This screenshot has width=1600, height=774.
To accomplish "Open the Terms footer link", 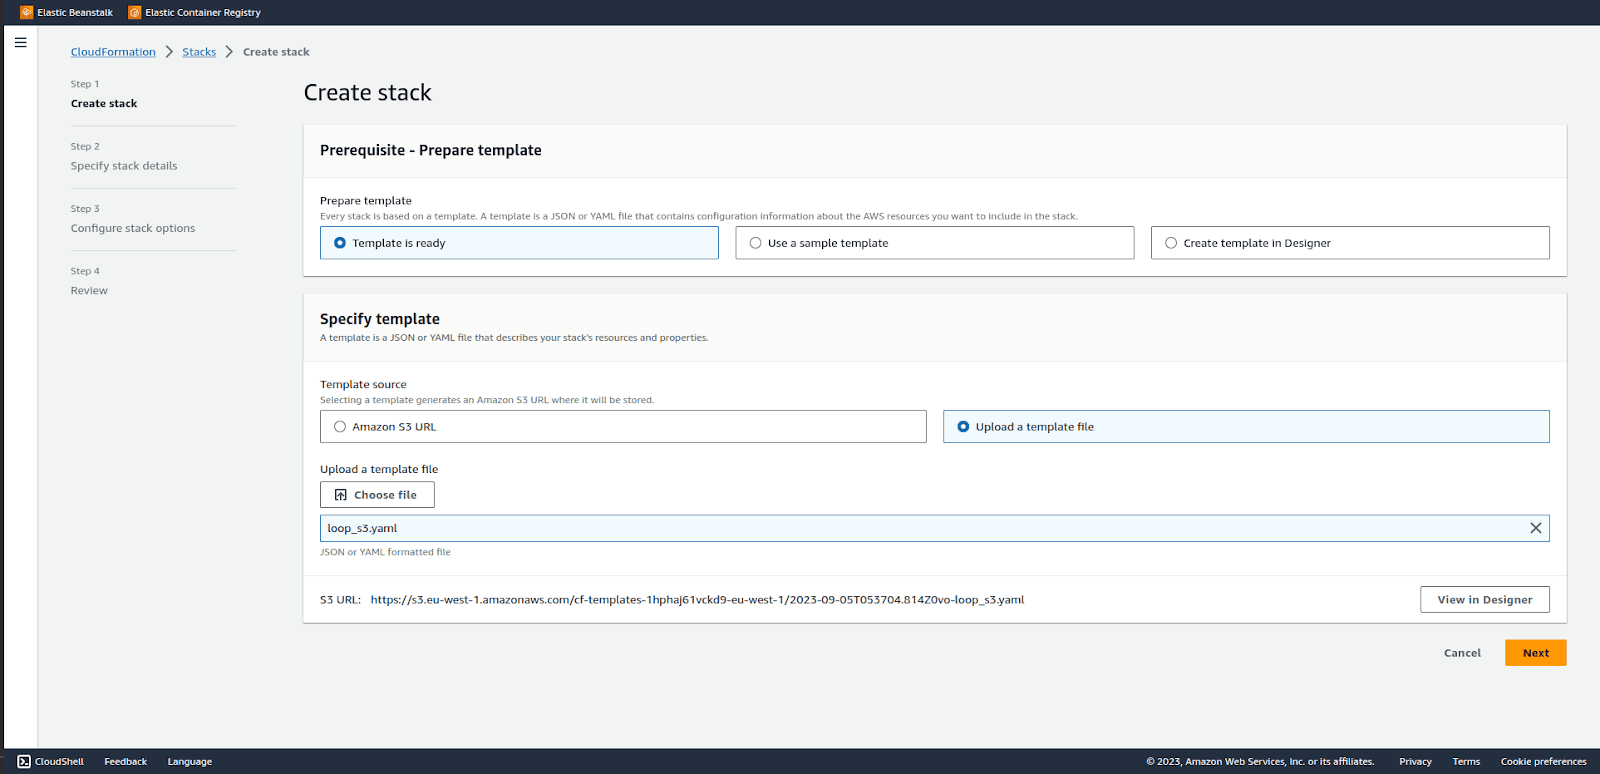I will point(1466,762).
